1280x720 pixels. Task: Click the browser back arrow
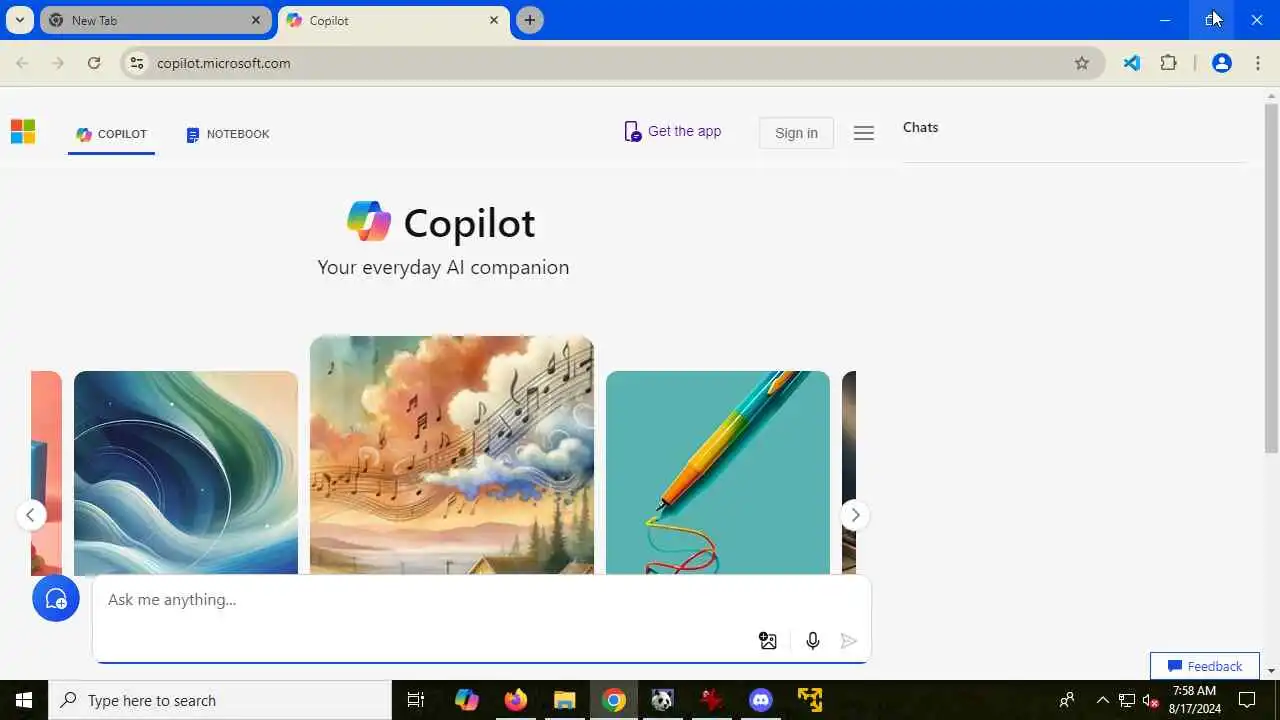click(22, 63)
